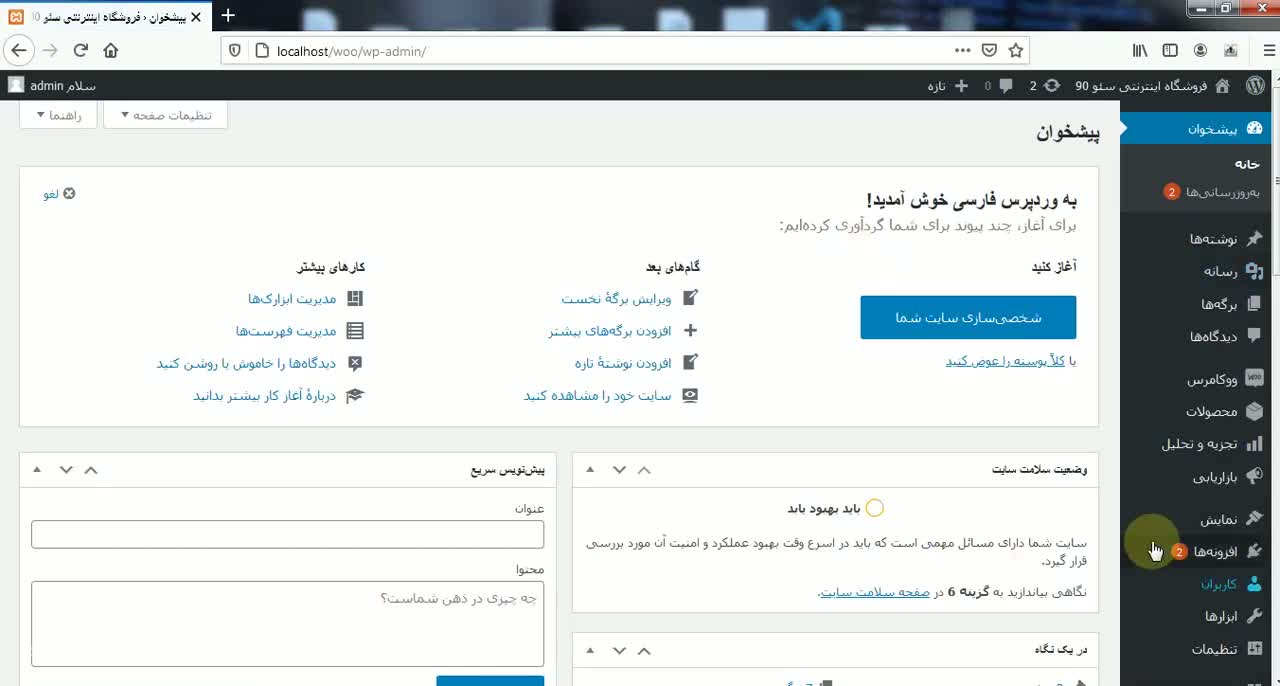Click the WordPress logo in the admin toolbar
The width and height of the screenshot is (1280, 686).
(1256, 85)
